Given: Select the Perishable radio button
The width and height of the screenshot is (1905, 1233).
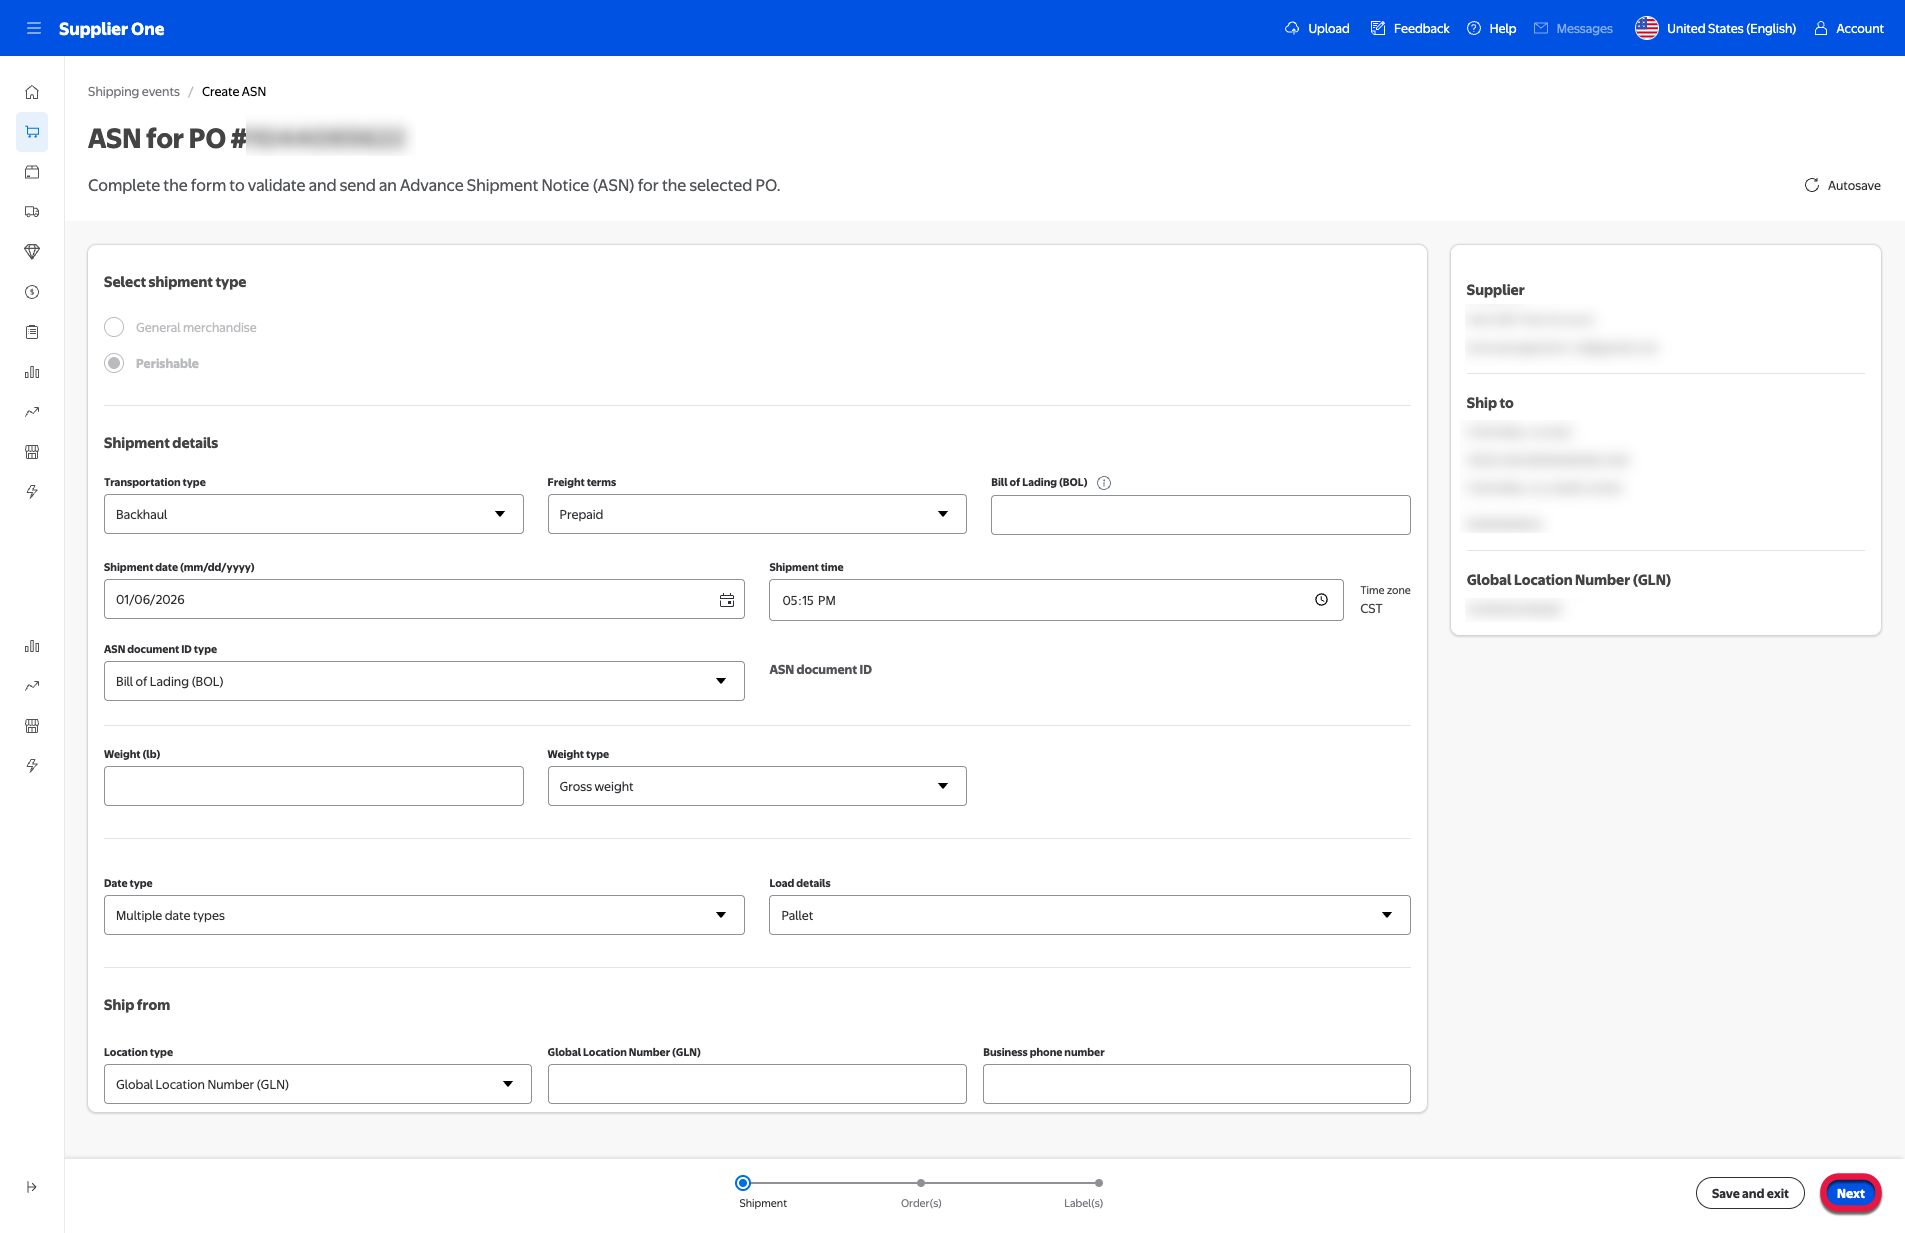Looking at the screenshot, I should click(x=115, y=363).
